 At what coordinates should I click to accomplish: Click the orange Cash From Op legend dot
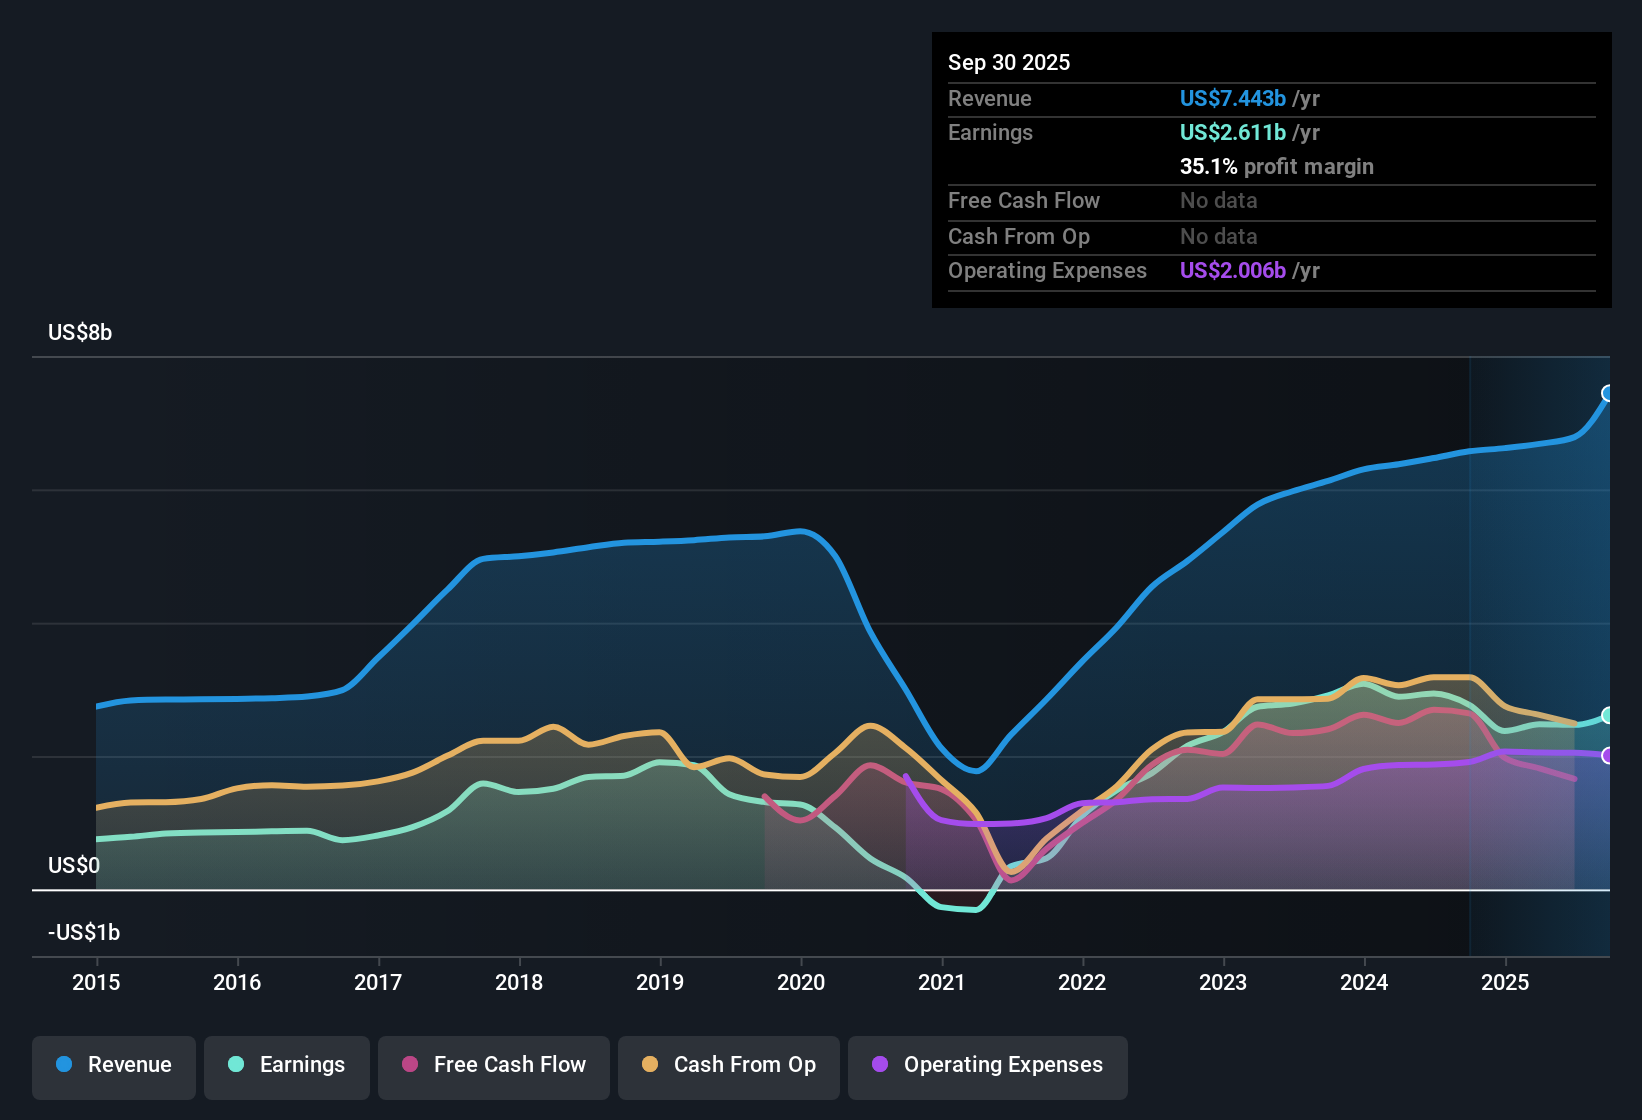(650, 1065)
